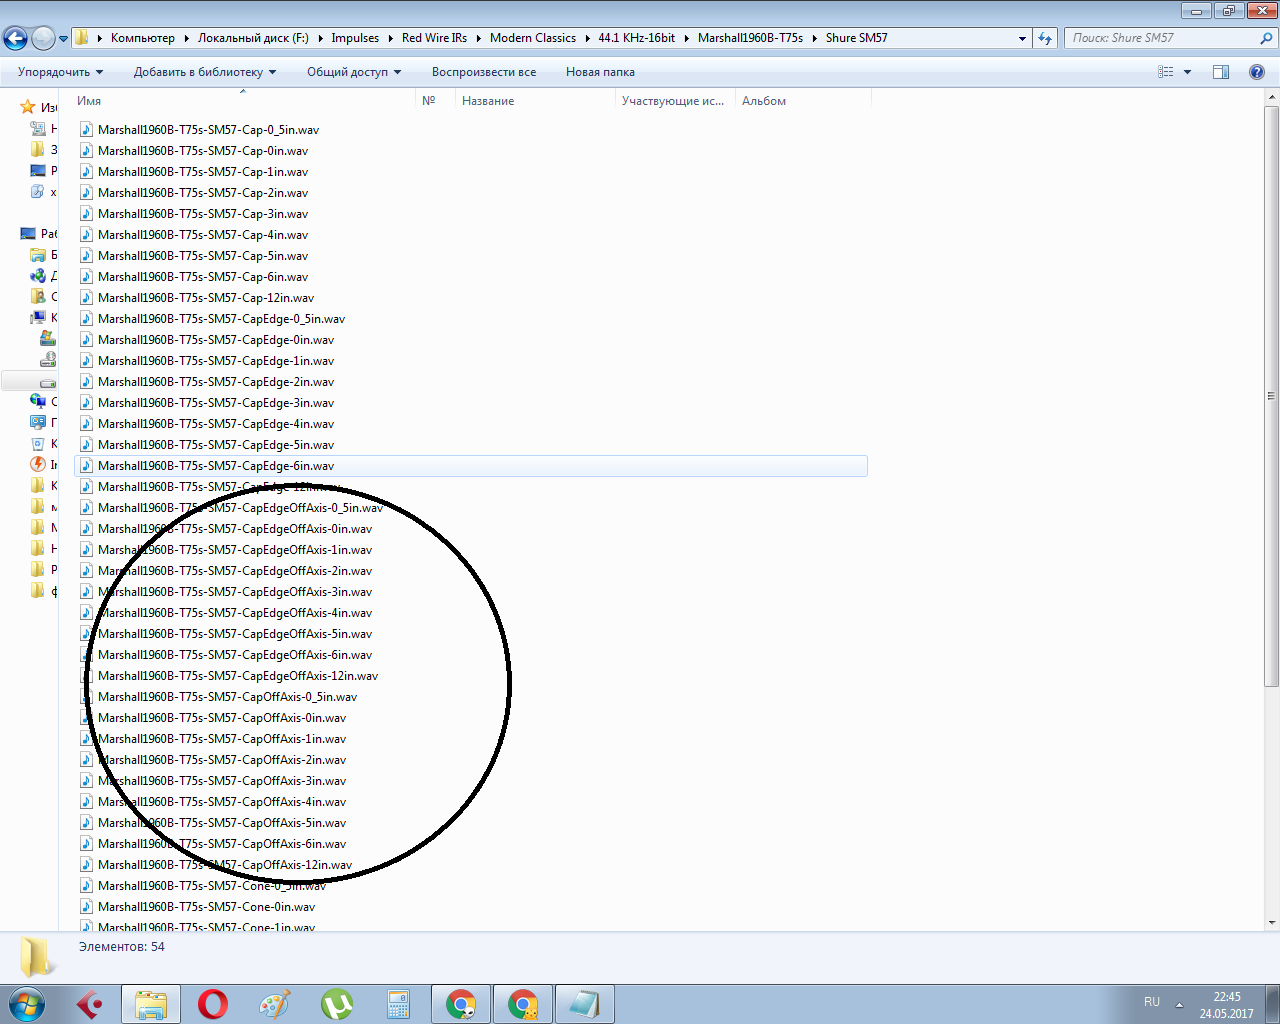Select file Marshall1960B-T75s-SM57-CapEdgeOffAxis-1in.wav
The image size is (1280, 1024).
(x=235, y=550)
